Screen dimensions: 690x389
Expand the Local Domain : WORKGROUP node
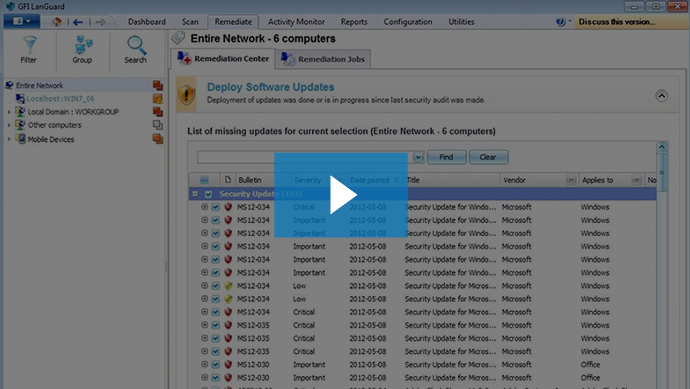[x=9, y=112]
